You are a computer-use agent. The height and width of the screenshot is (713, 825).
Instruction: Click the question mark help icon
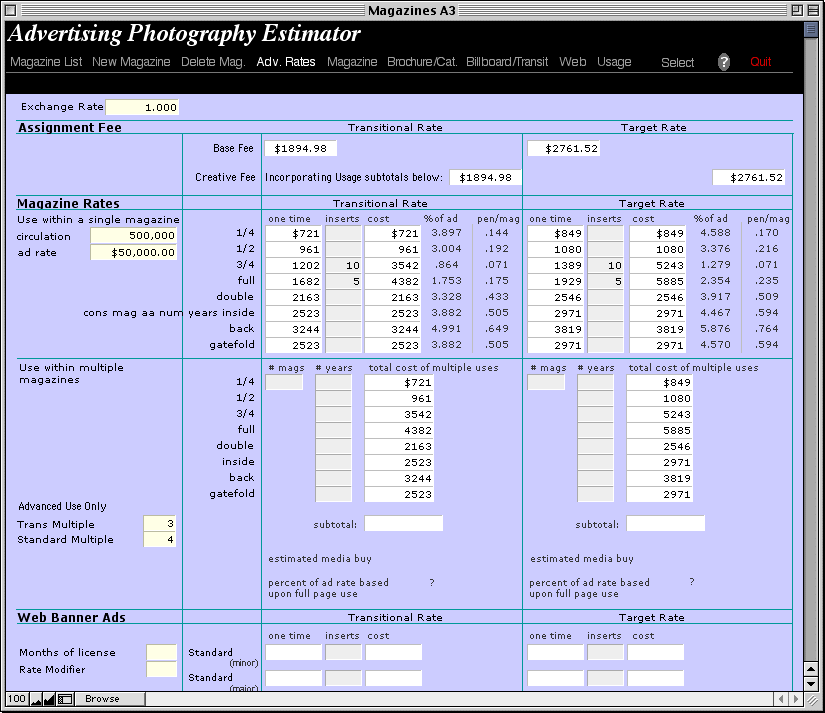pos(724,62)
